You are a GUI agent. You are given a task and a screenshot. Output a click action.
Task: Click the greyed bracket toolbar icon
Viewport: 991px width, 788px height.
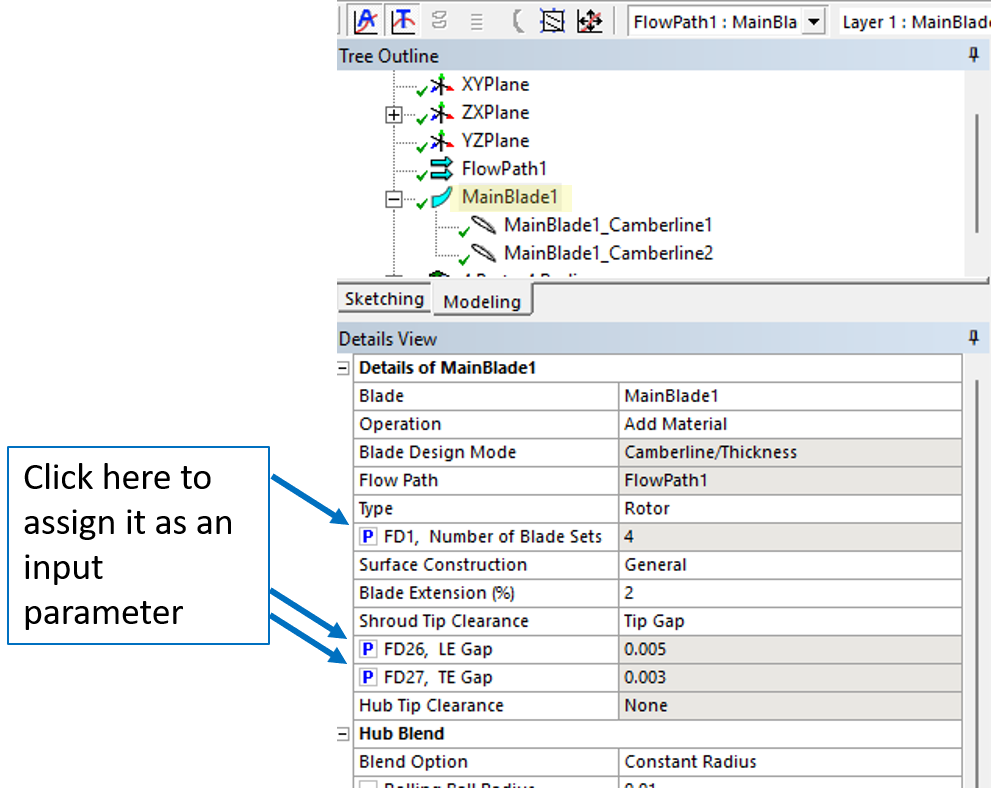click(x=518, y=21)
